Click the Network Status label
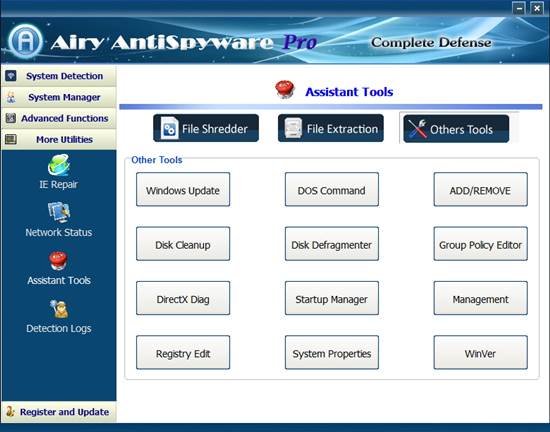550x432 pixels. pos(59,232)
